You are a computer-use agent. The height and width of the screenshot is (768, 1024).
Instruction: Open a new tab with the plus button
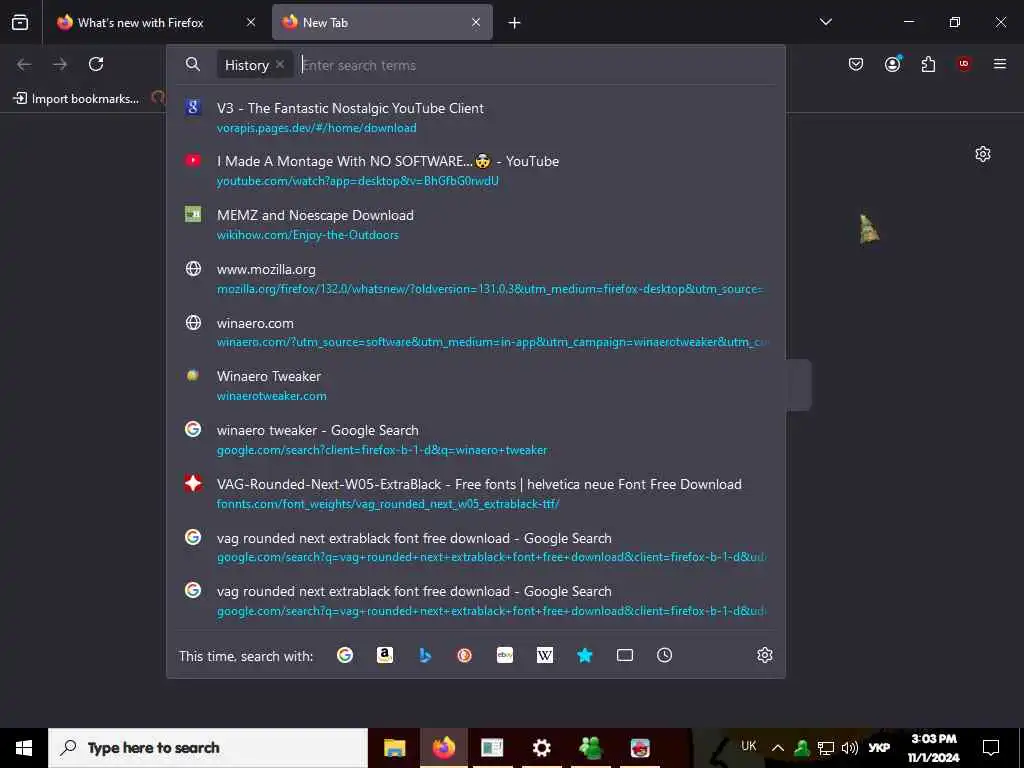515,23
